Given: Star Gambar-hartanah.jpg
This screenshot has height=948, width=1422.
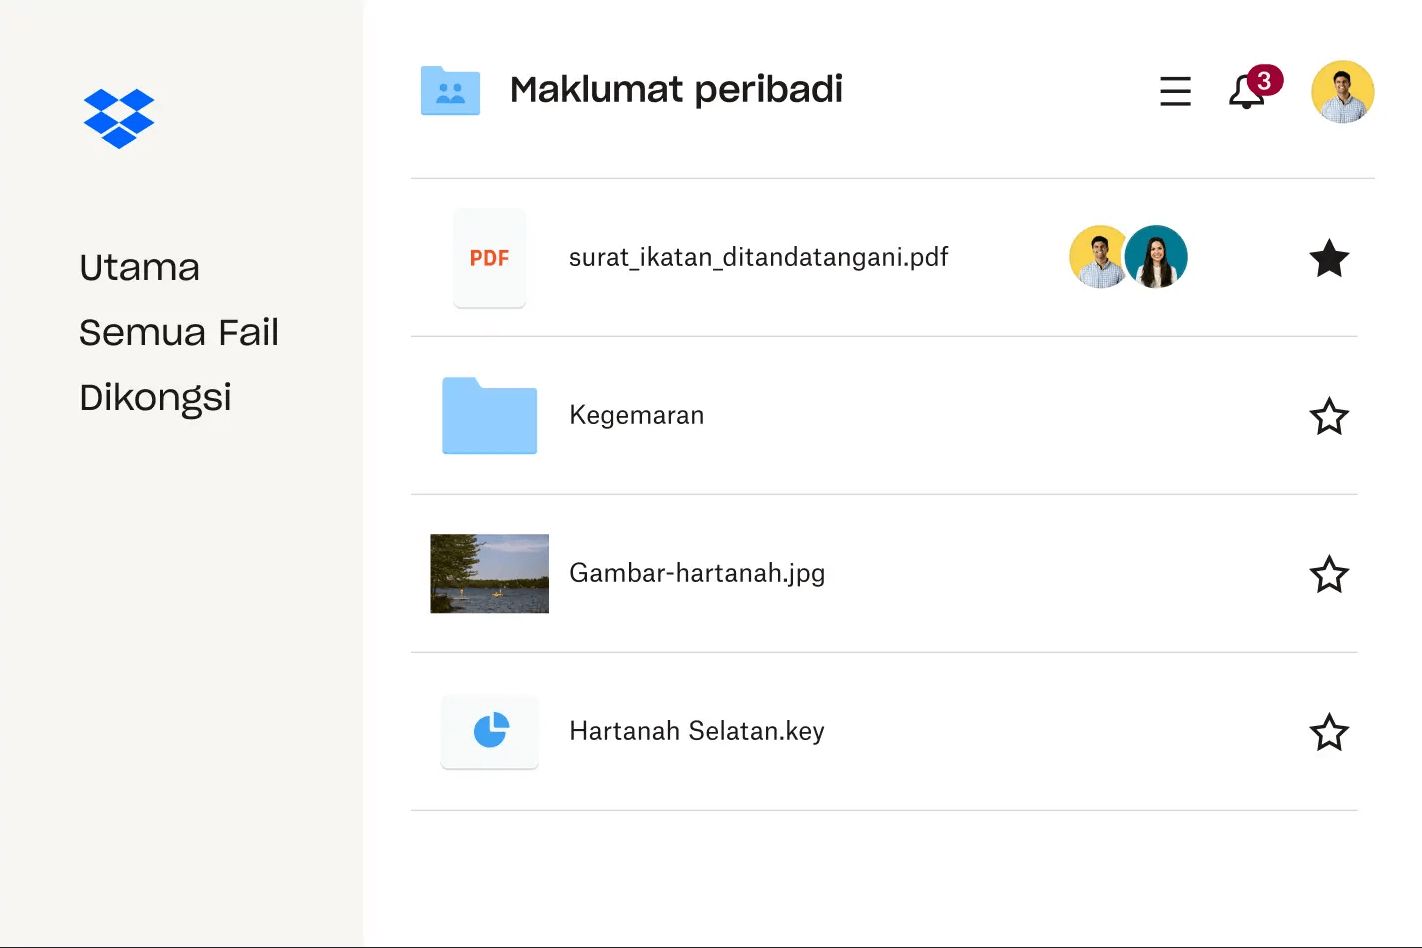Looking at the screenshot, I should coord(1329,574).
